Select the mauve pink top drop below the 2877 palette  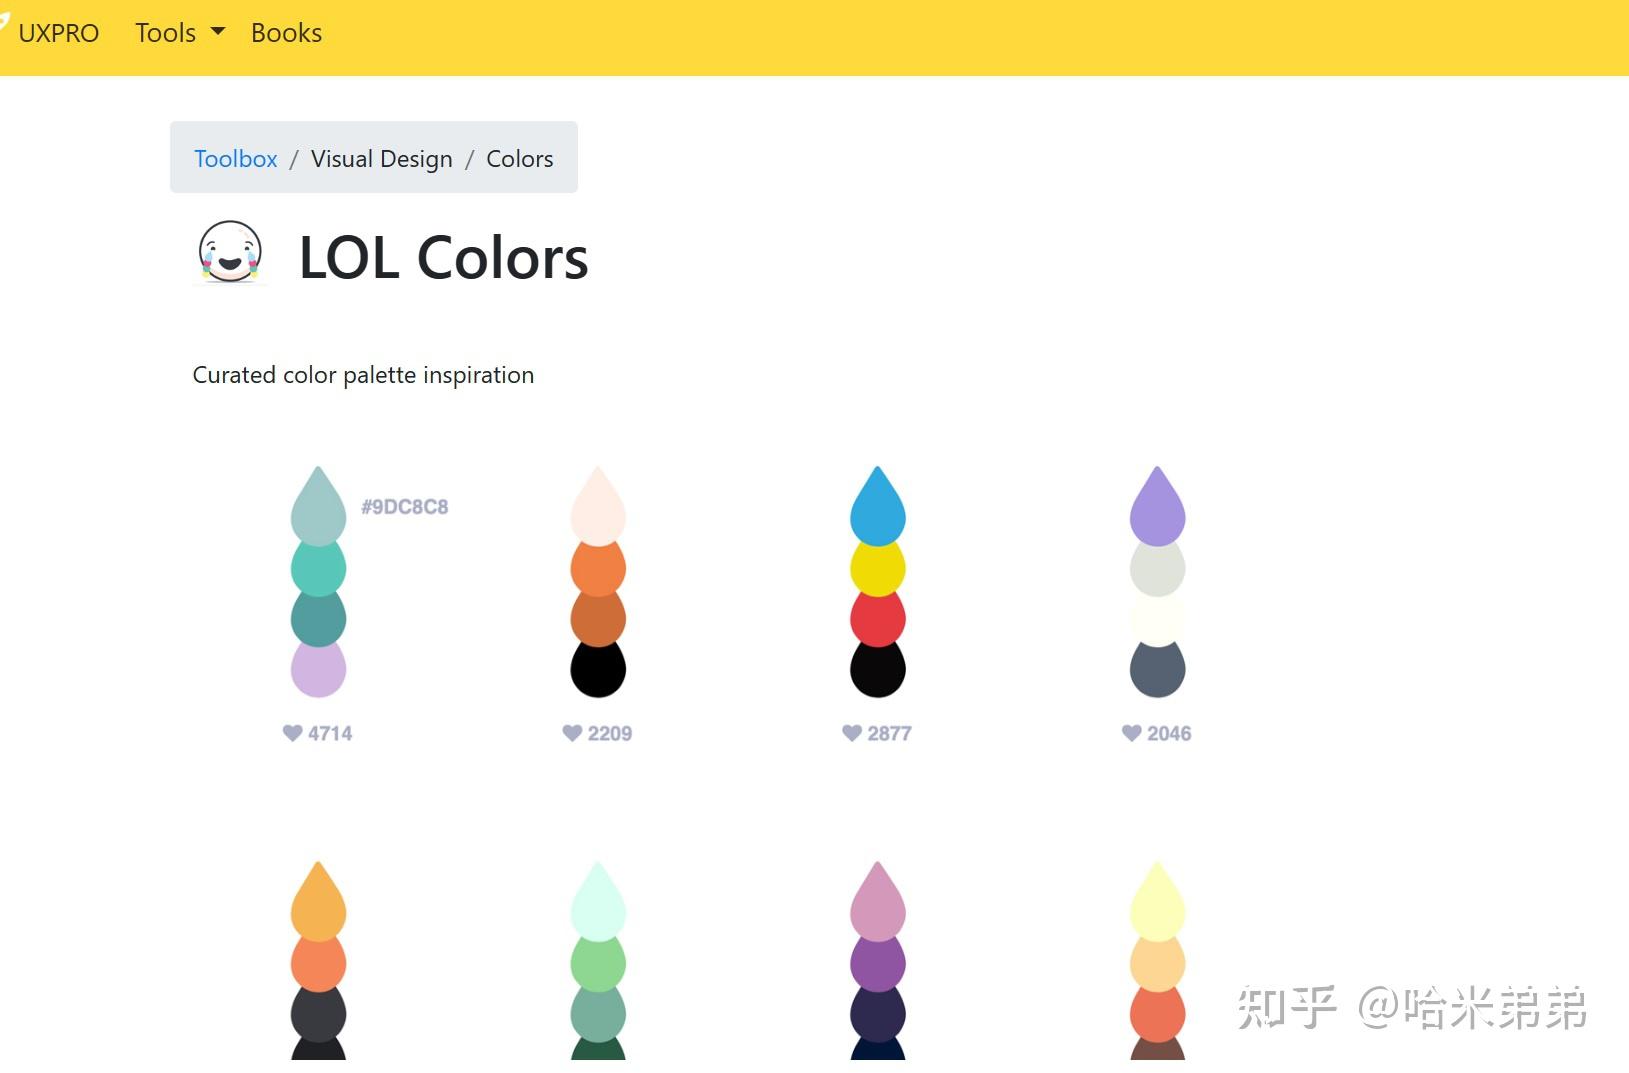pyautogui.click(x=878, y=903)
